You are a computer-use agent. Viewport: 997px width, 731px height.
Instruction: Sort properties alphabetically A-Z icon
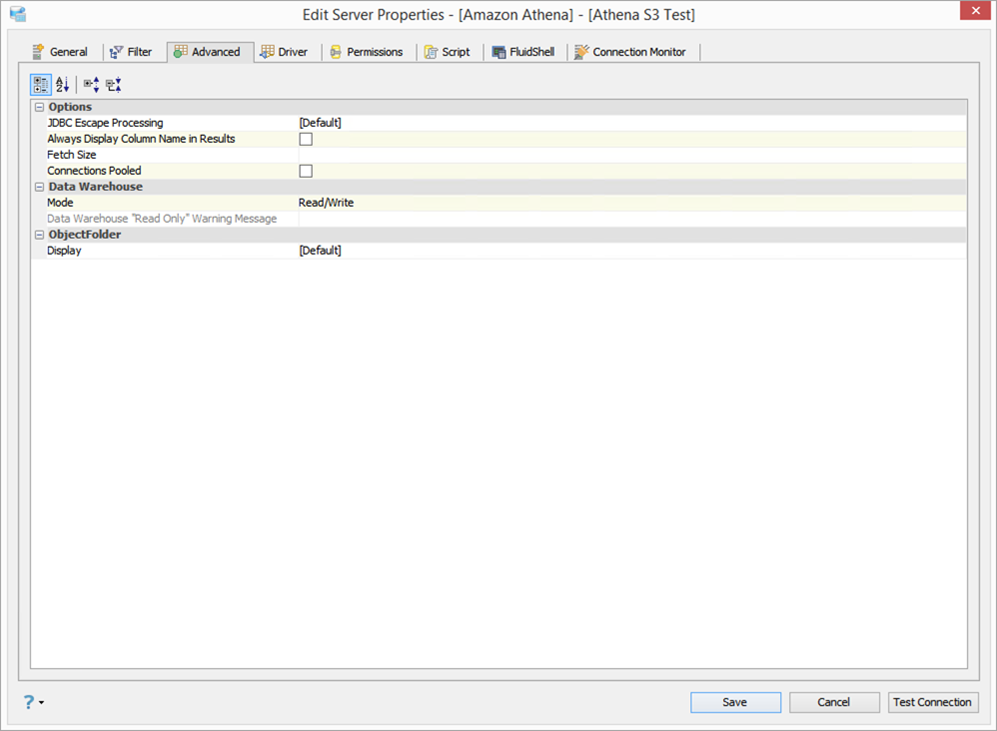[62, 85]
